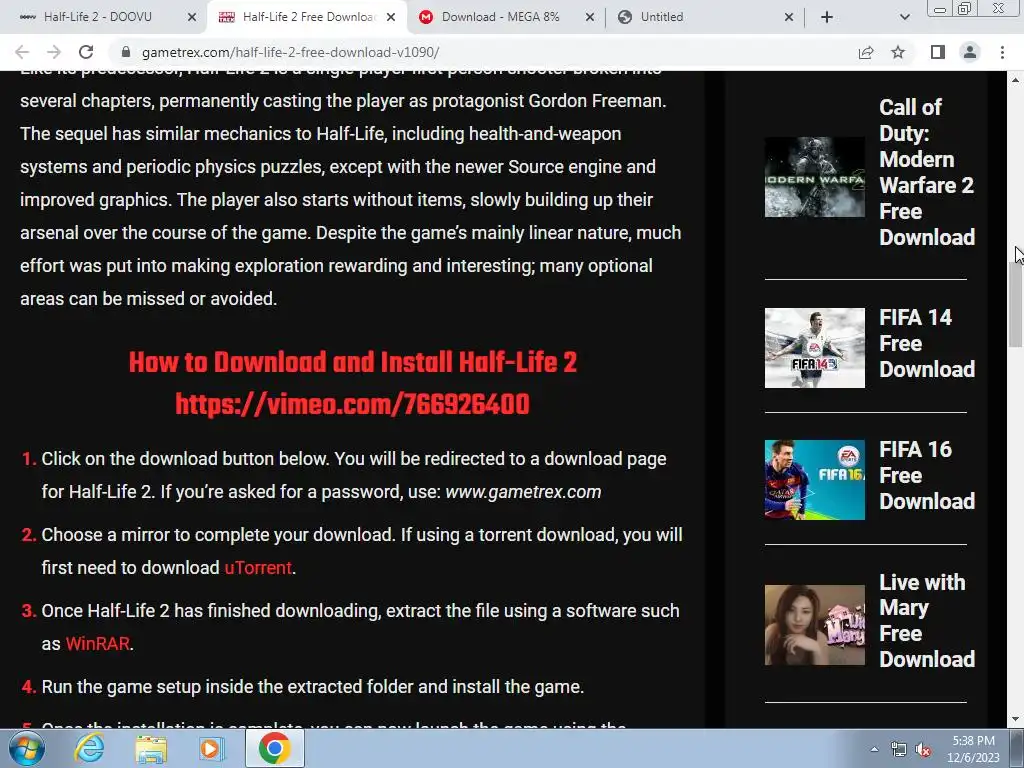Click the scrollbar up arrow
Screen dimensions: 1024x768
(1016, 80)
